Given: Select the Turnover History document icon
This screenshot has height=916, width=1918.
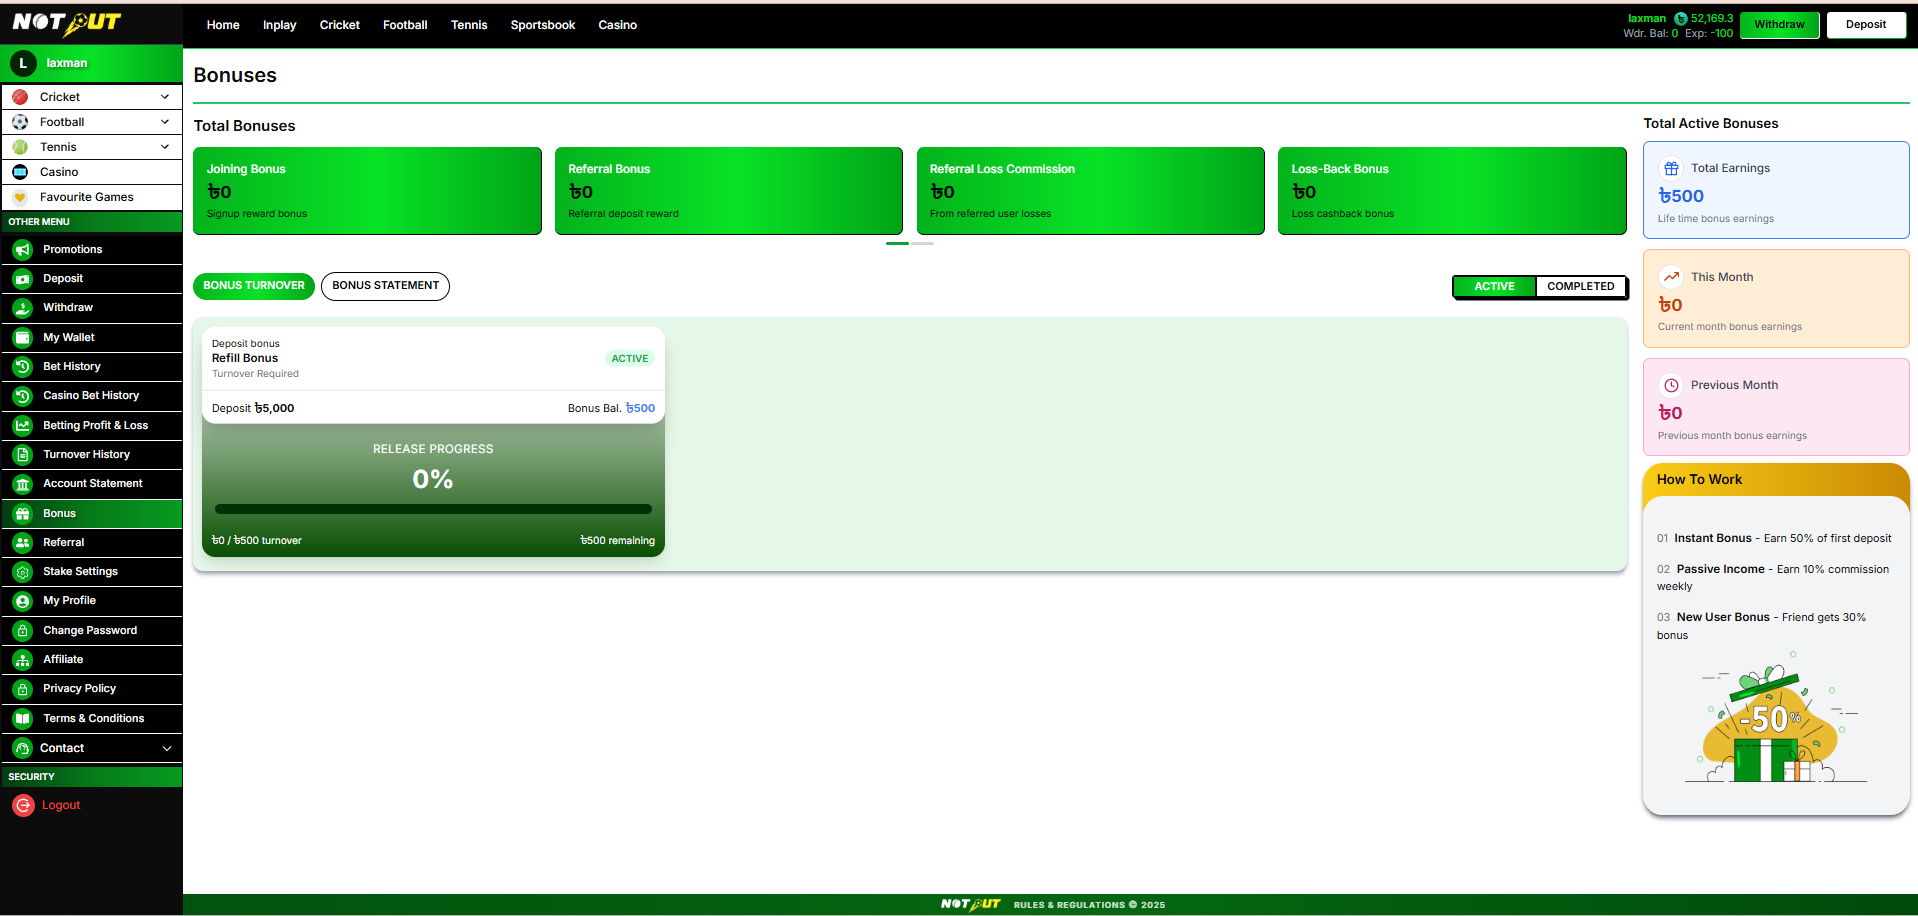Looking at the screenshot, I should [x=23, y=455].
